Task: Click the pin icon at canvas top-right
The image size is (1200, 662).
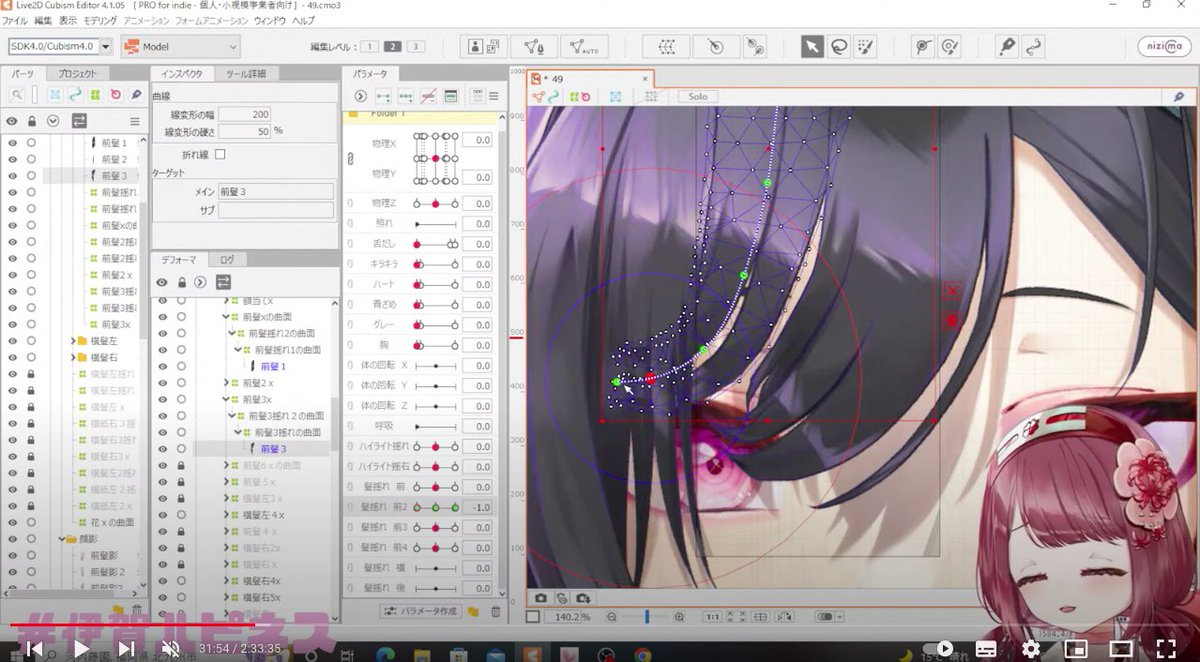Action: click(x=1178, y=97)
